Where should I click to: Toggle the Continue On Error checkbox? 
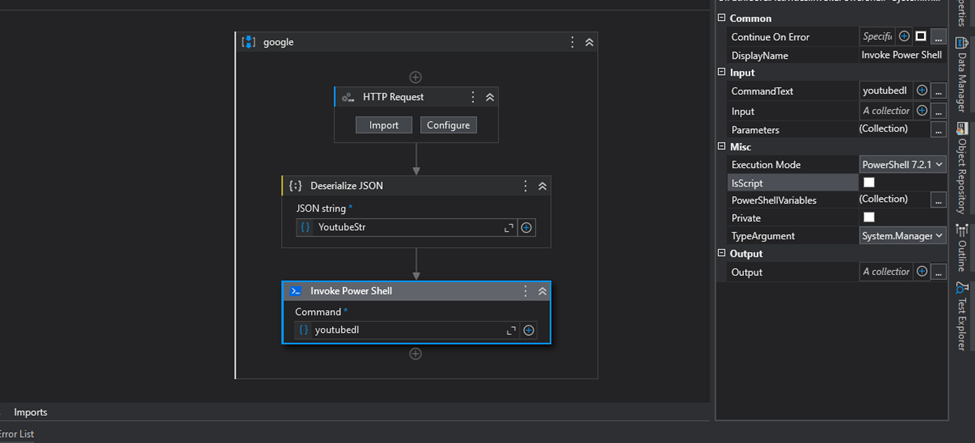pos(921,37)
